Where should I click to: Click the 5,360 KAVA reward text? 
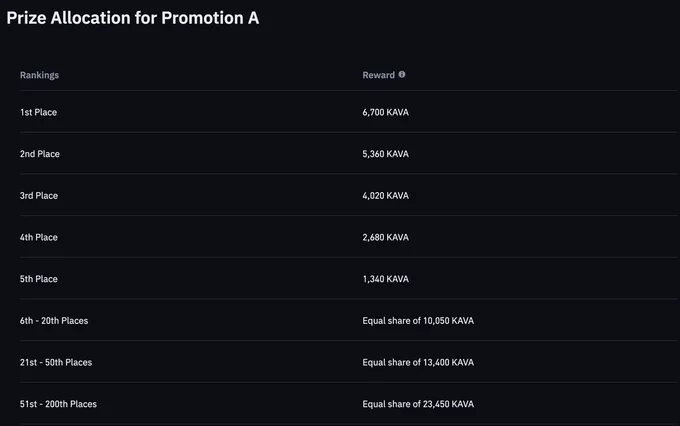pos(386,154)
